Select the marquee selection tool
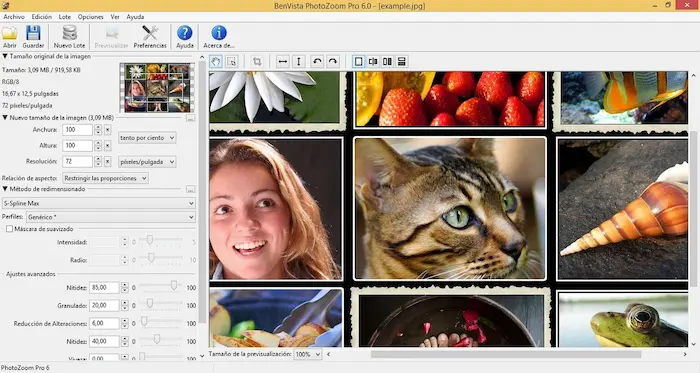The width and height of the screenshot is (700, 373). point(231,62)
